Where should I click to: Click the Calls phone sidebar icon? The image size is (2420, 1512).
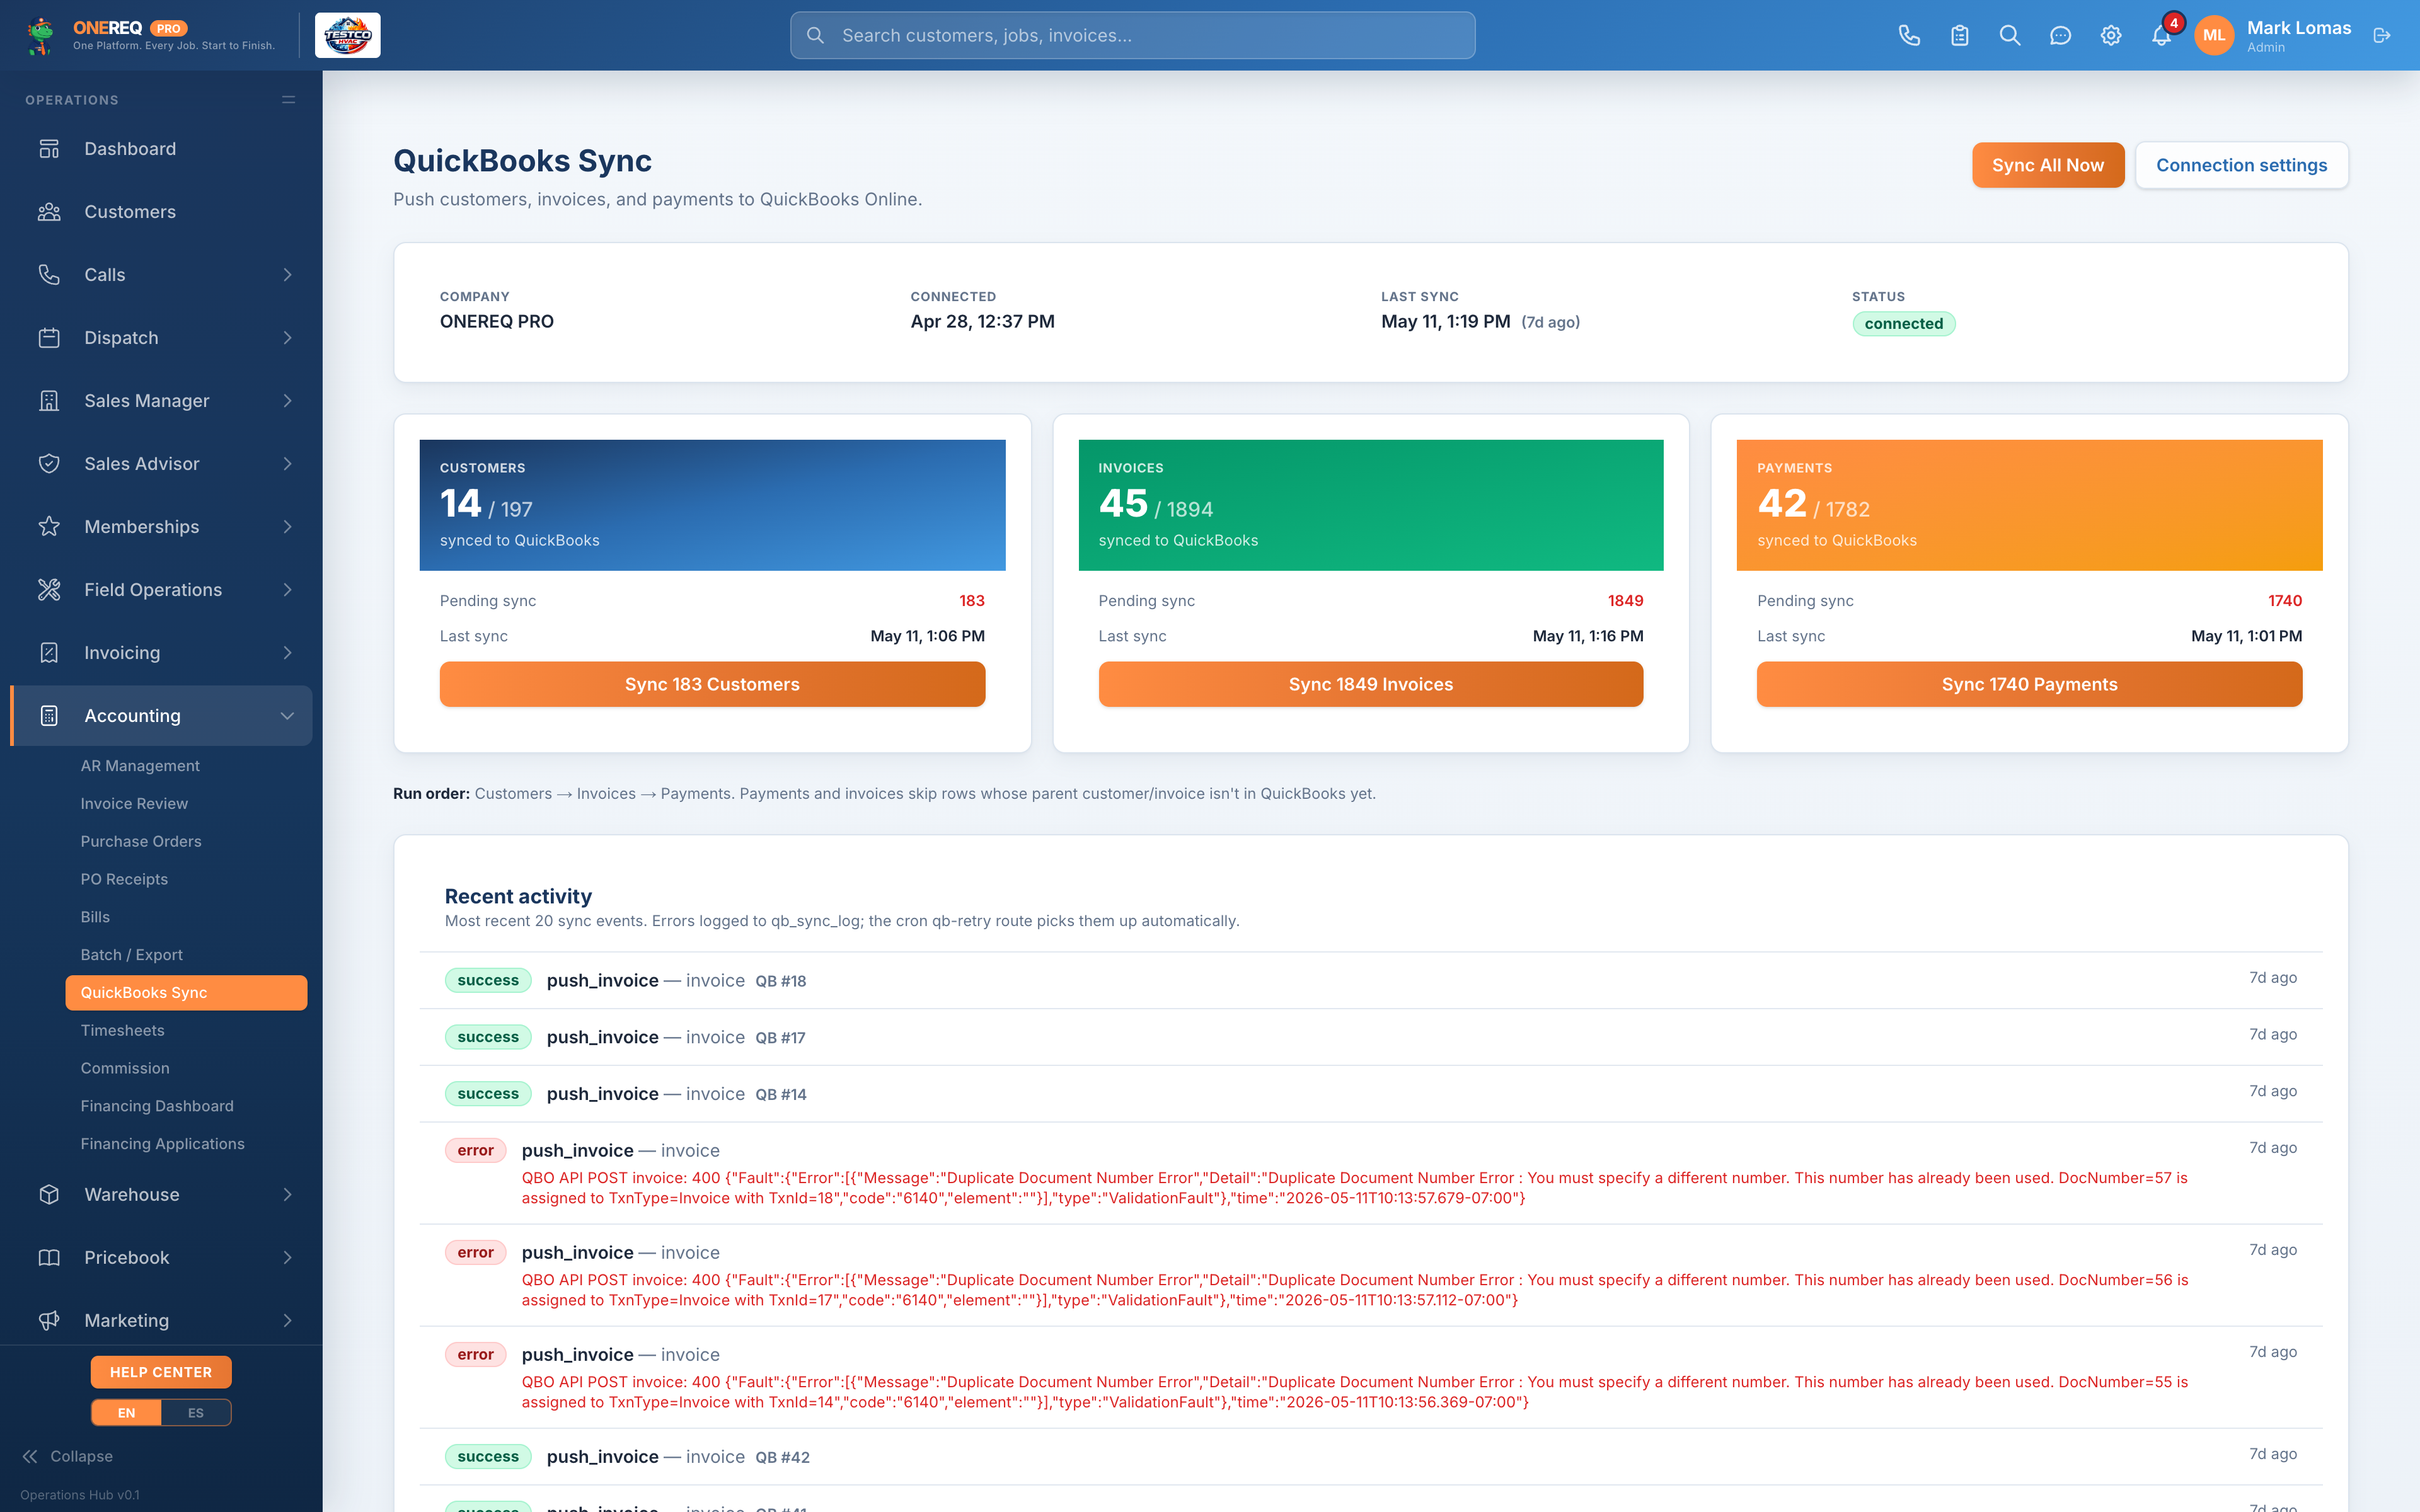coord(49,275)
